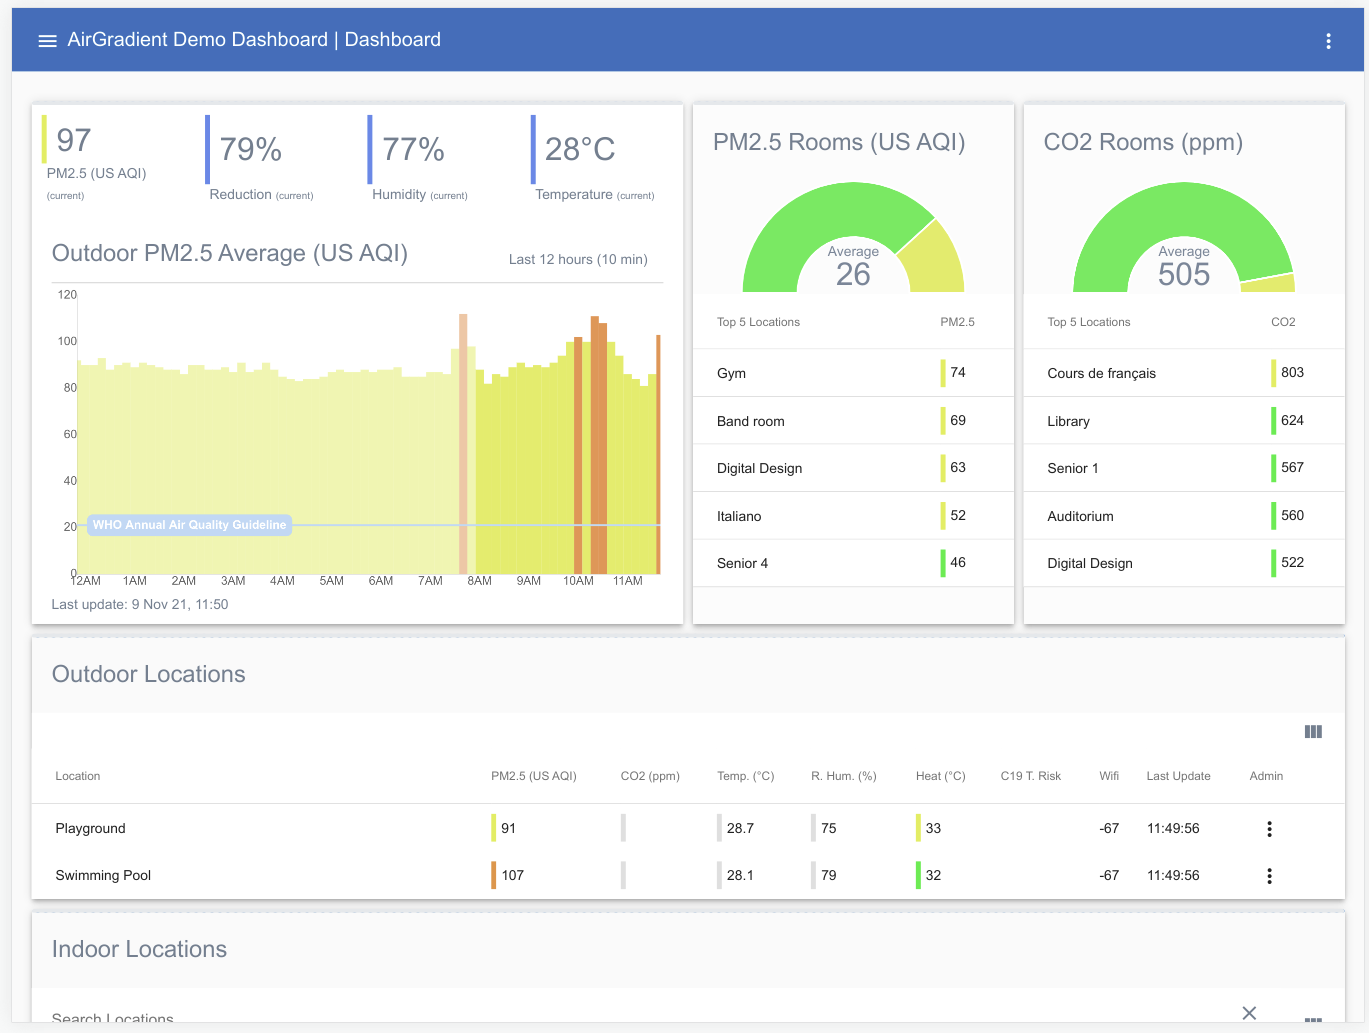The image size is (1369, 1033).
Task: Sort table by PM2.5 (US AQI) column header
Action: coord(533,776)
